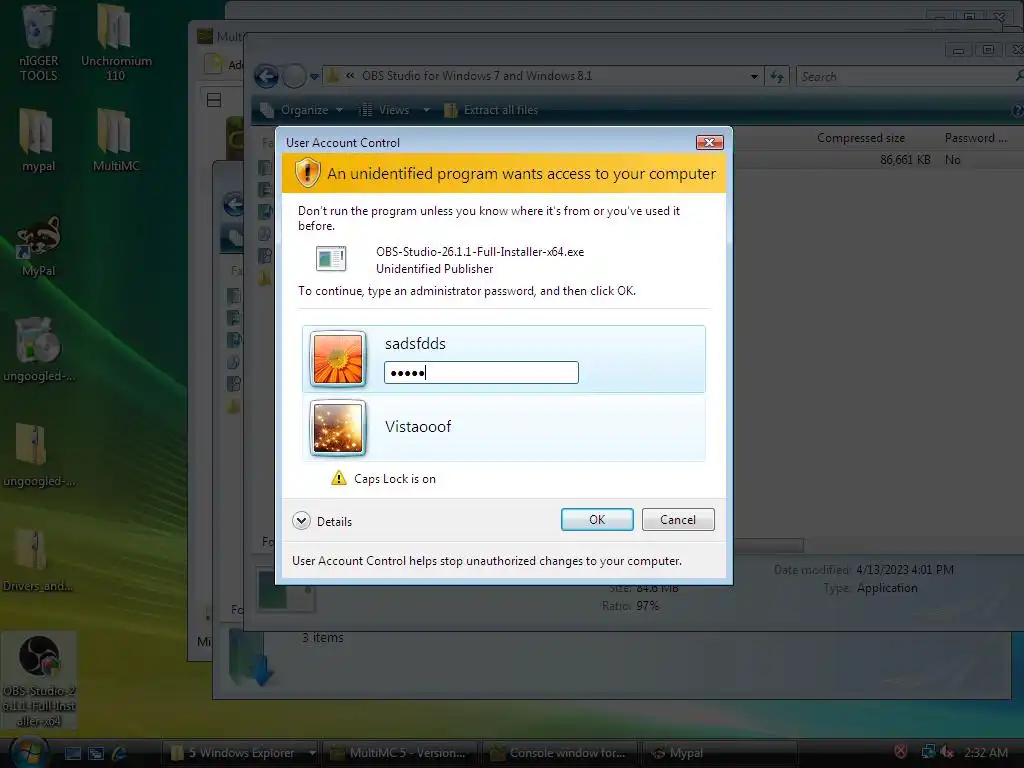This screenshot has height=768, width=1024.
Task: Open Explorer recent pages dropdown arrow
Action: pos(314,77)
